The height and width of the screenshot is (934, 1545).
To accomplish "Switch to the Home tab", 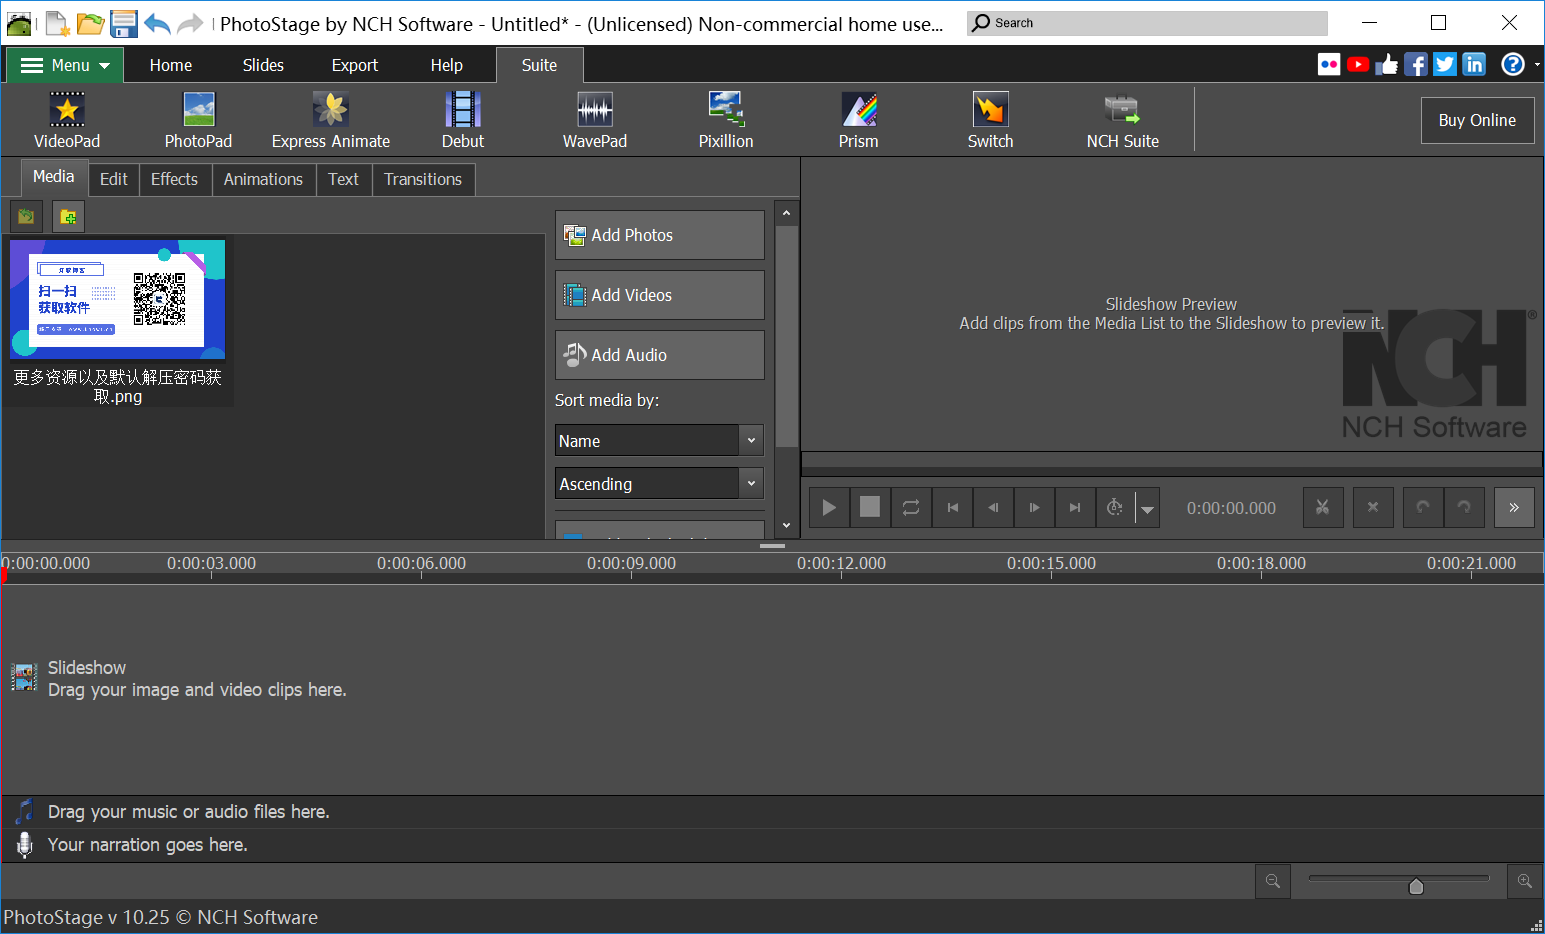I will [171, 65].
